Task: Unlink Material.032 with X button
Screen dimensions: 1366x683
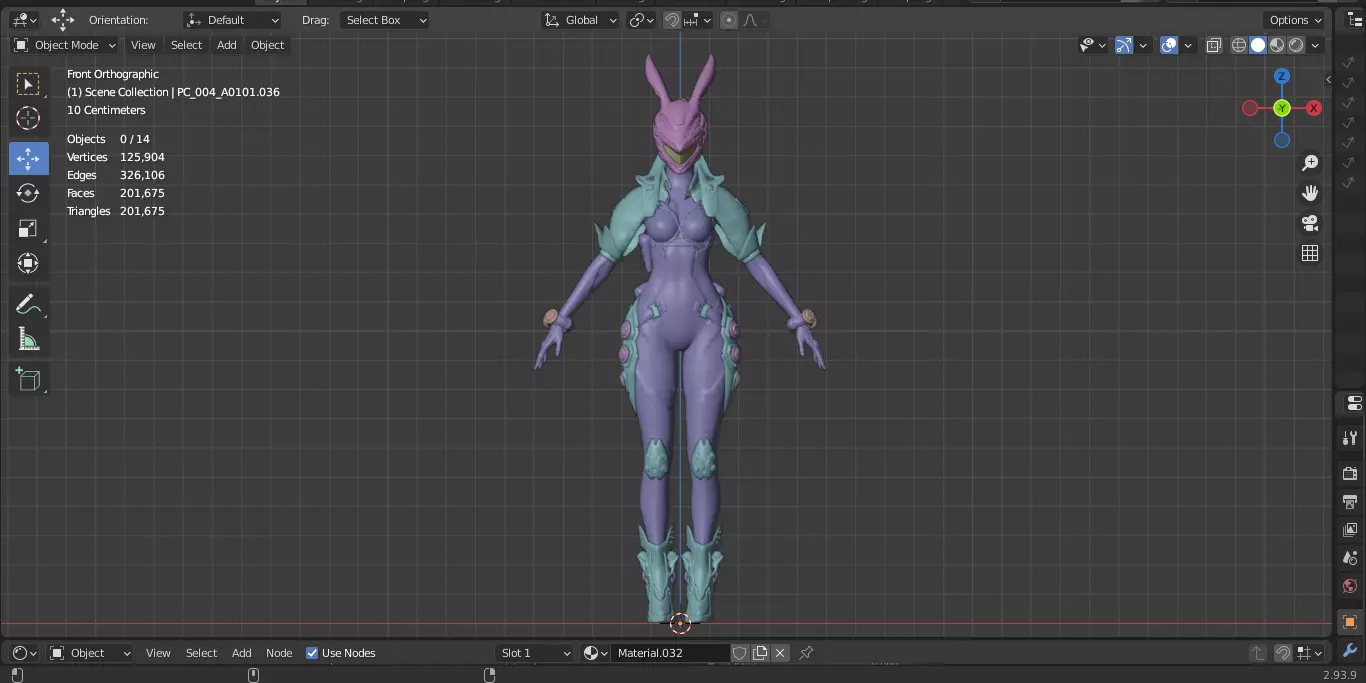Action: pos(780,653)
